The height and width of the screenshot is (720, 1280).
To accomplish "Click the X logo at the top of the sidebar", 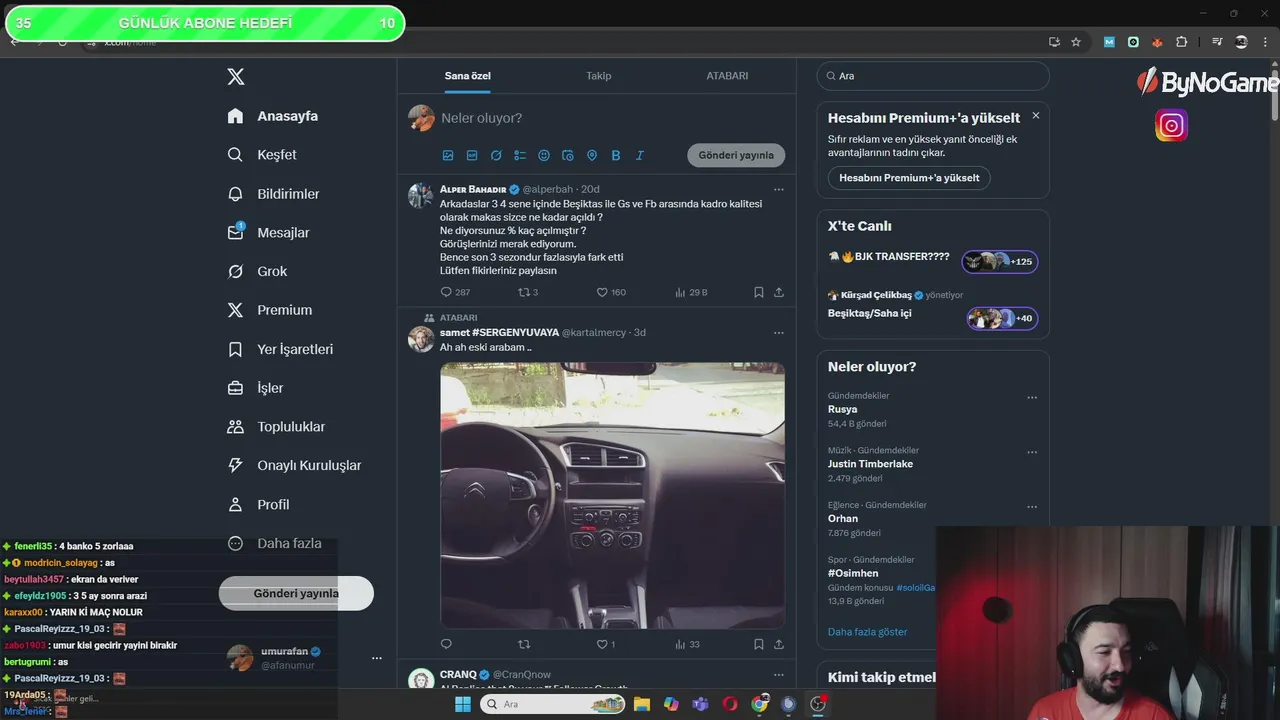I will pyautogui.click(x=236, y=77).
